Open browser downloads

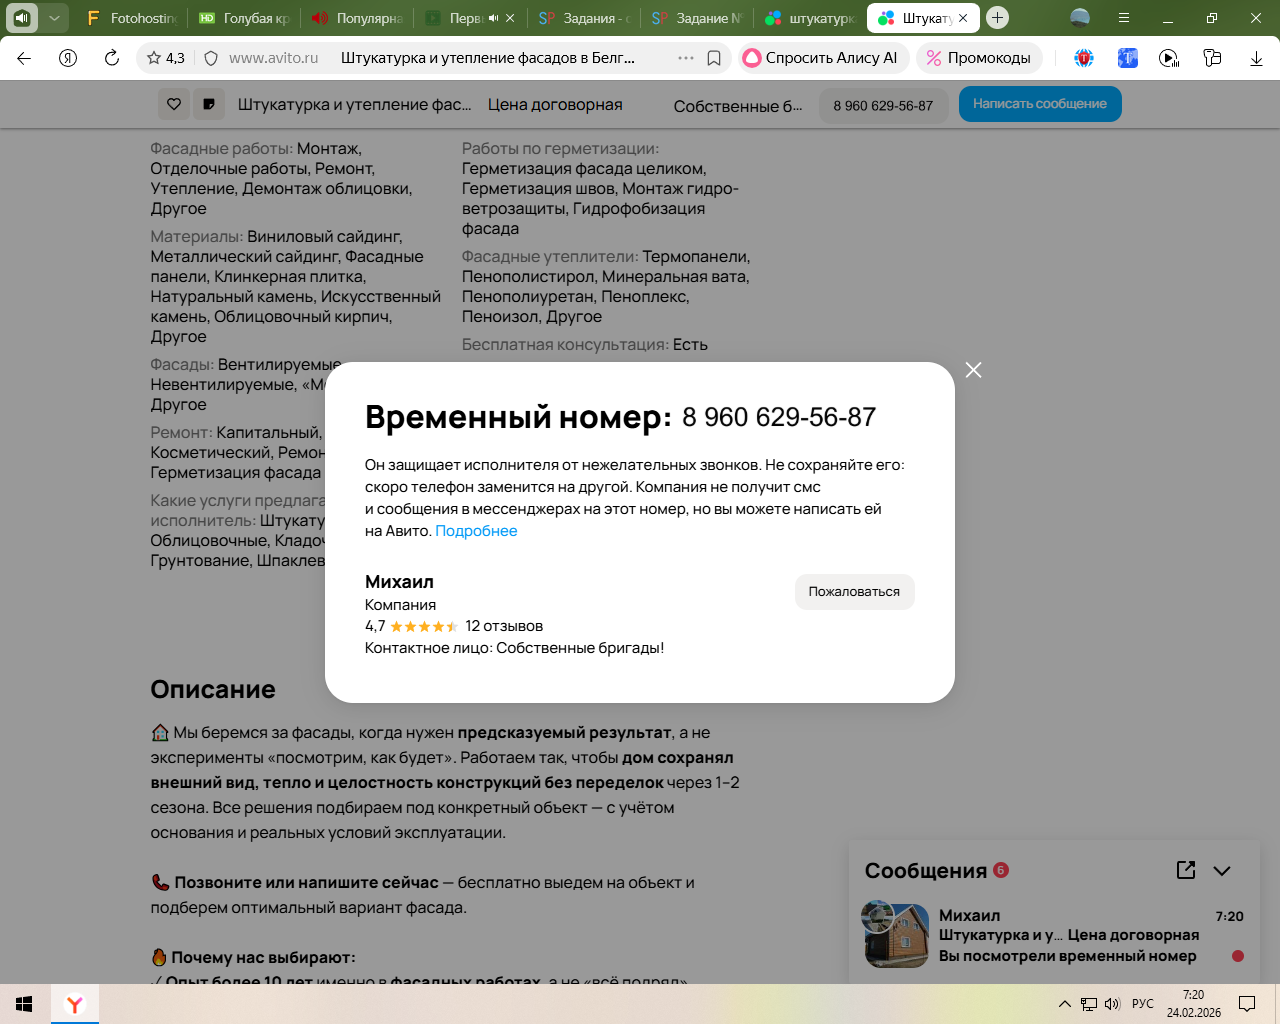click(1256, 58)
